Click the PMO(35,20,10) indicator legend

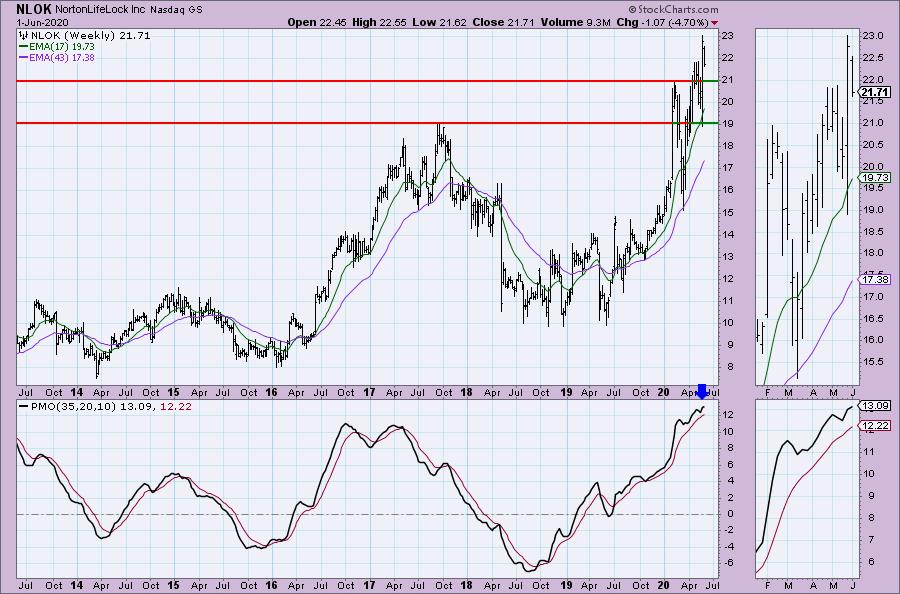click(106, 406)
